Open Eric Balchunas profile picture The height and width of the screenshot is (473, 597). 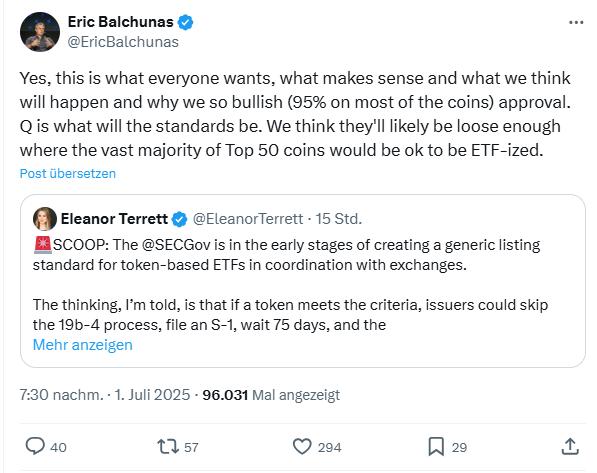pos(40,32)
